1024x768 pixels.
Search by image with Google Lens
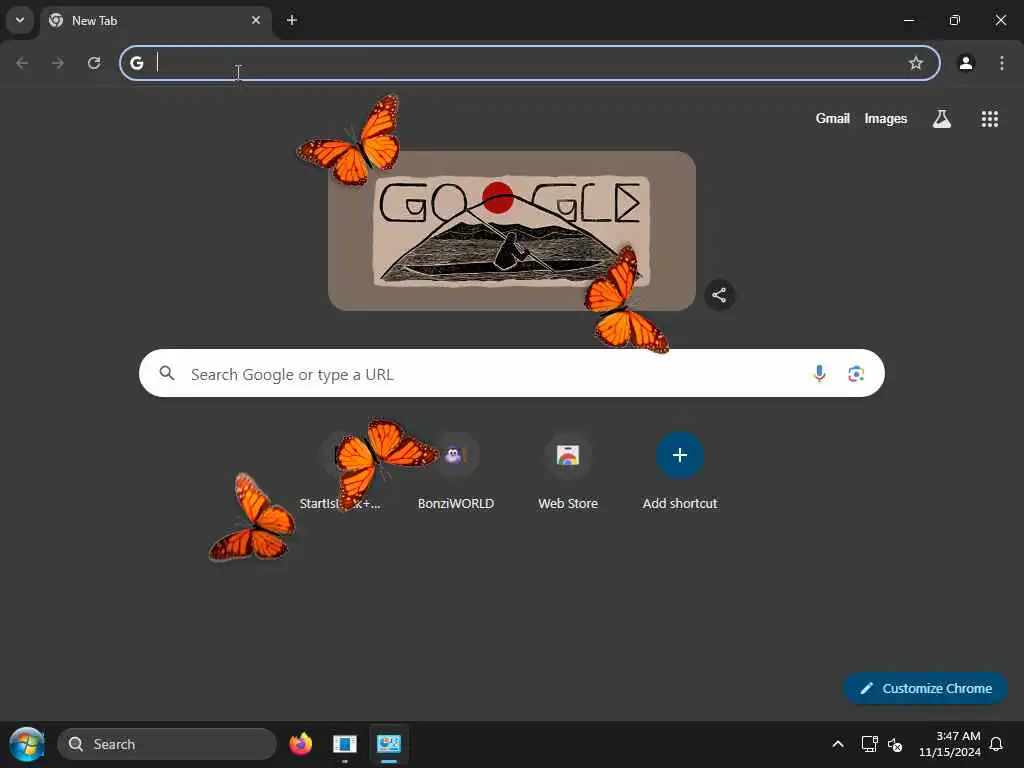click(x=856, y=374)
